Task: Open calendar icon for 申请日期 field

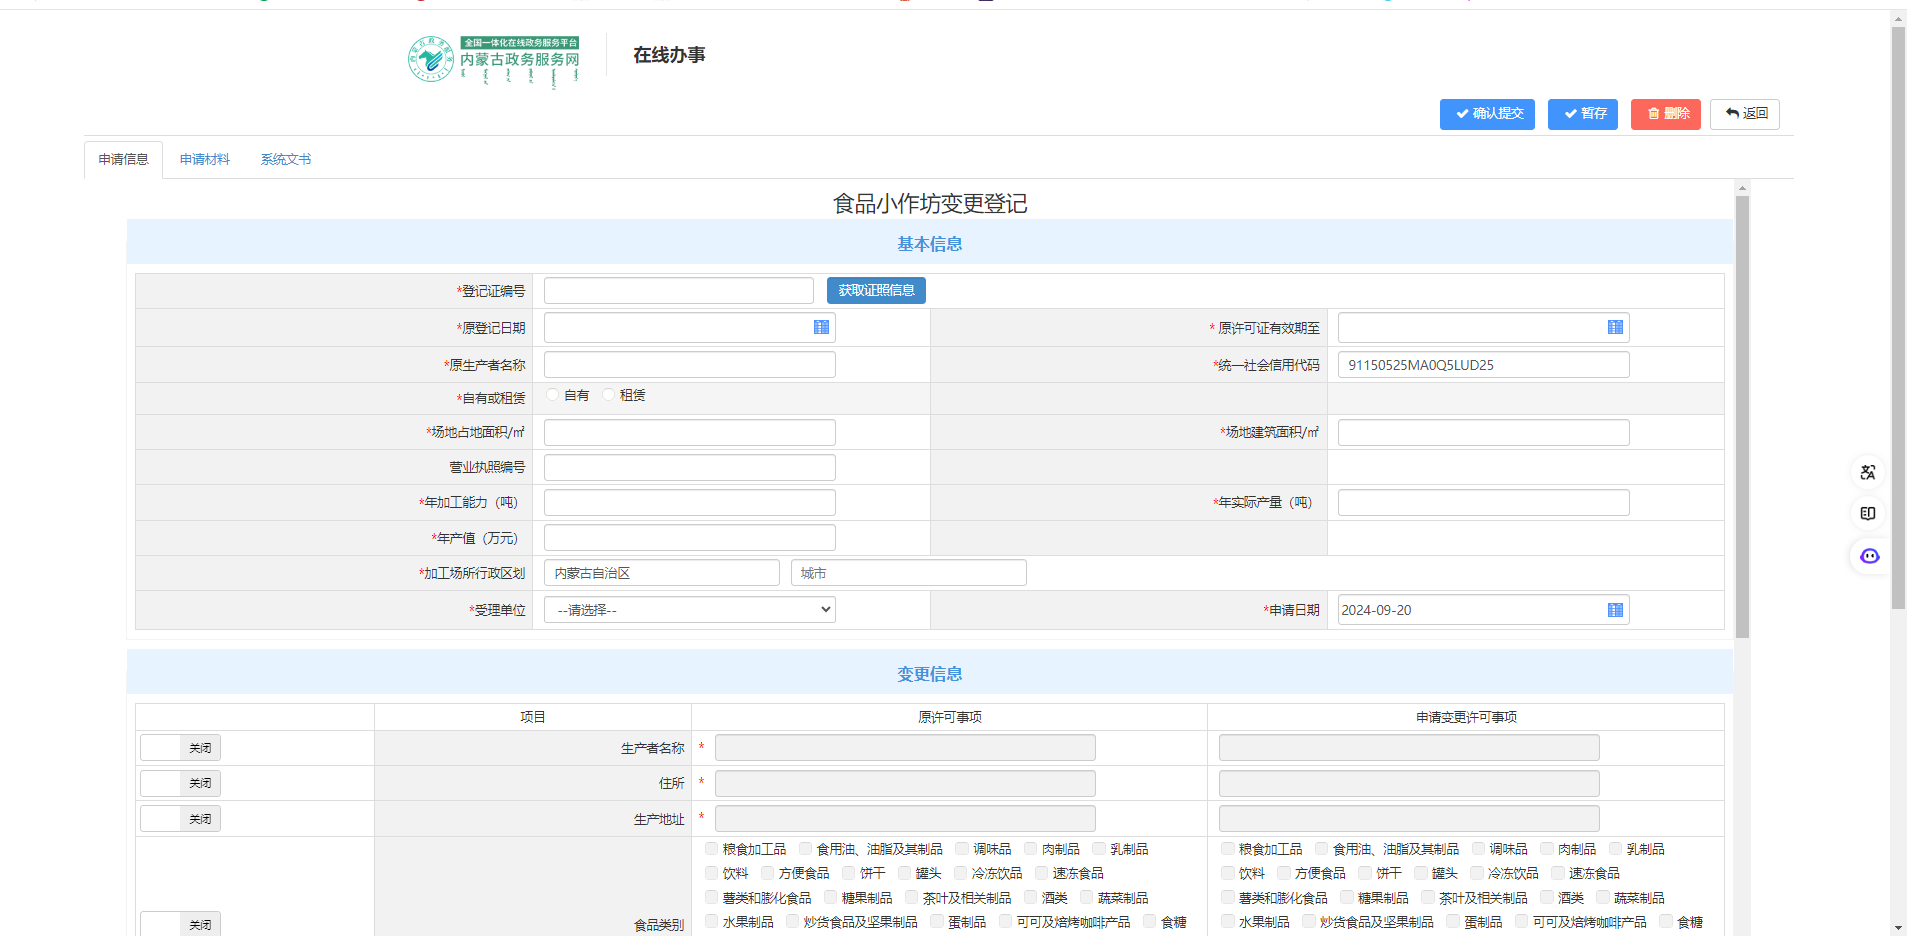Action: click(x=1615, y=610)
